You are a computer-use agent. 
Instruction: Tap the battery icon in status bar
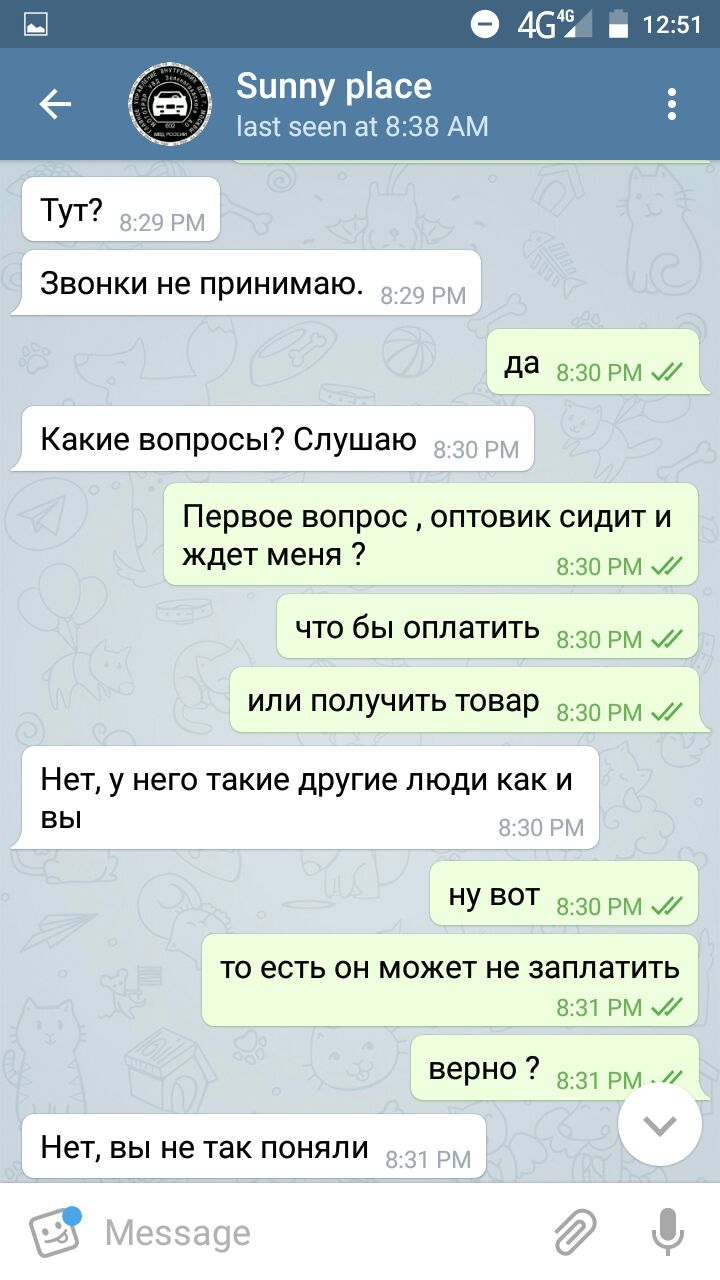tap(619, 24)
